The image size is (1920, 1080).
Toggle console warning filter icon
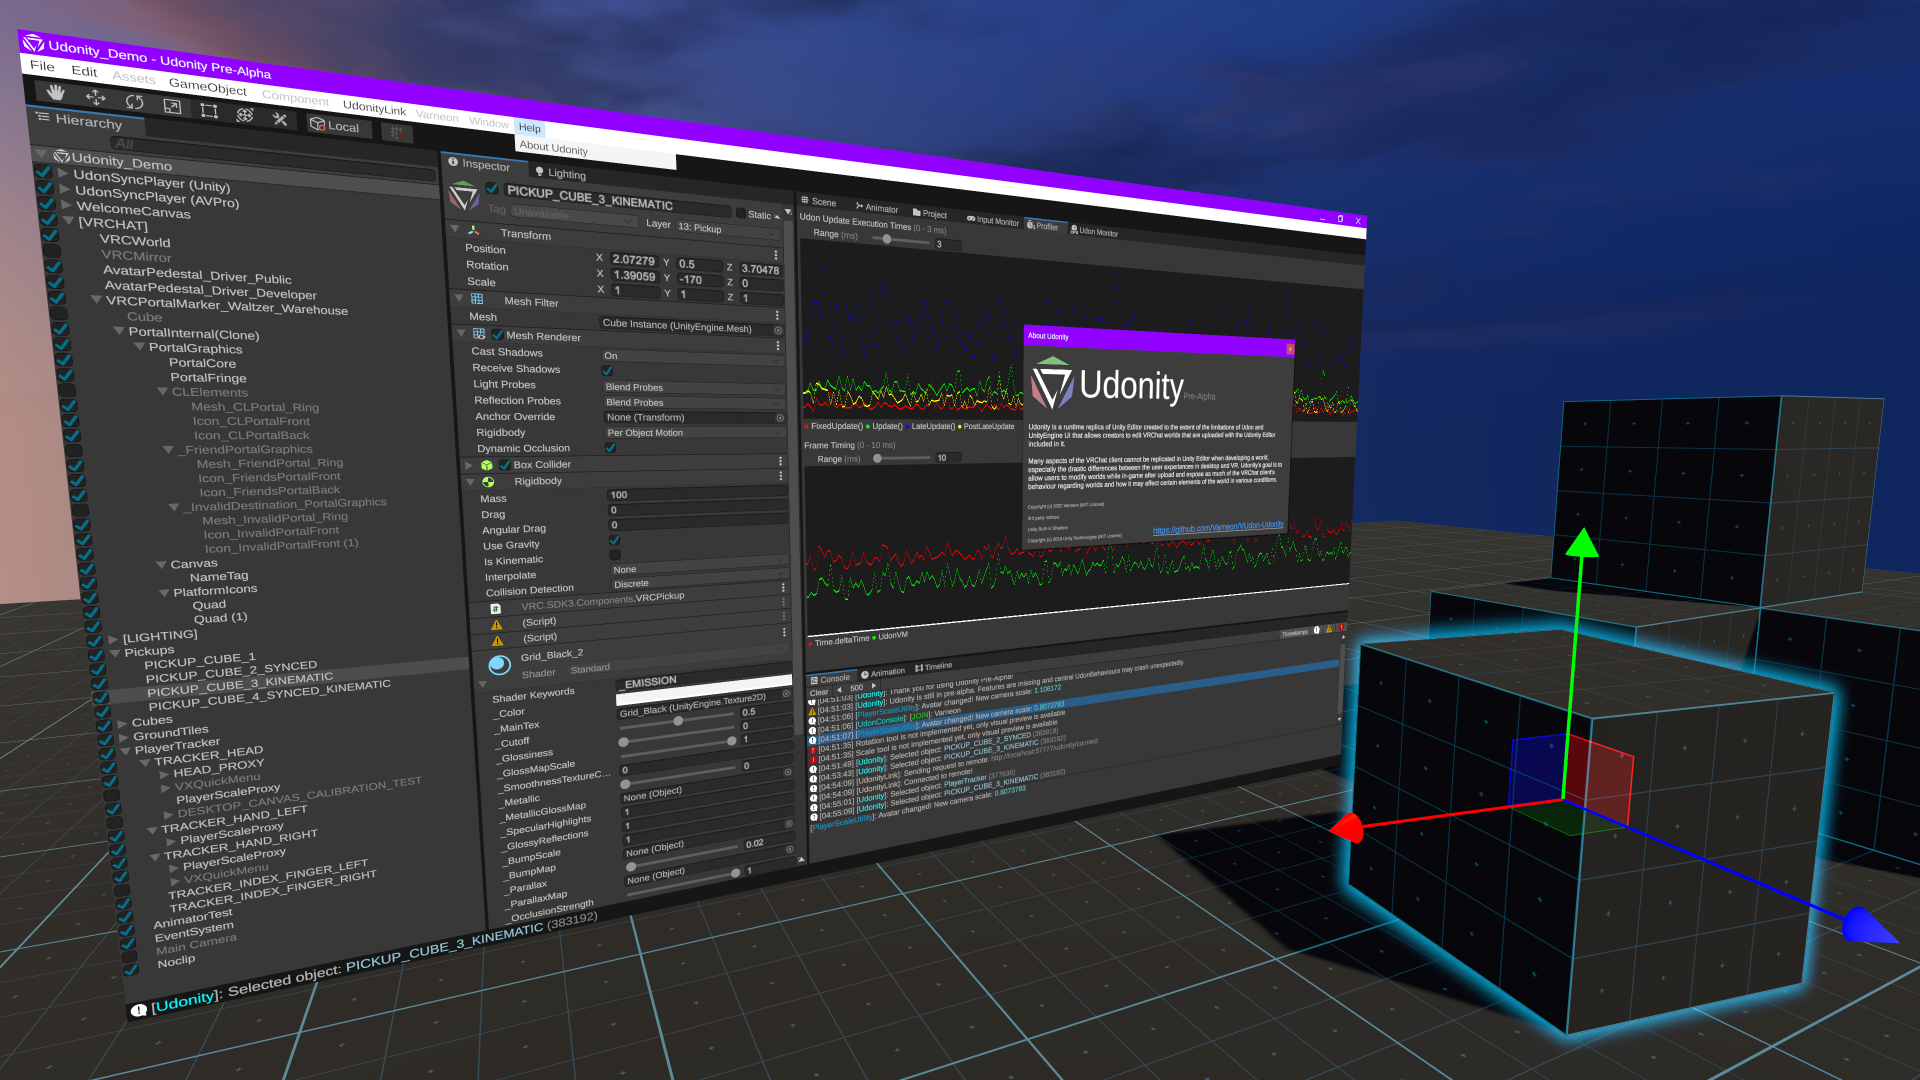(x=1329, y=629)
